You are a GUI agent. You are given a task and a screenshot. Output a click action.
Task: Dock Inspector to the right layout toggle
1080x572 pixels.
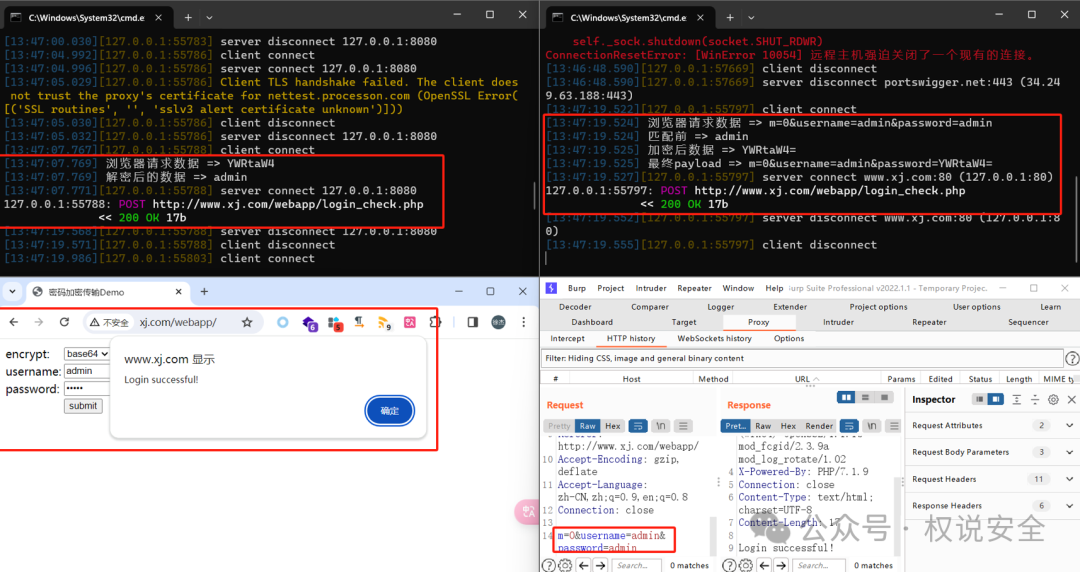996,399
